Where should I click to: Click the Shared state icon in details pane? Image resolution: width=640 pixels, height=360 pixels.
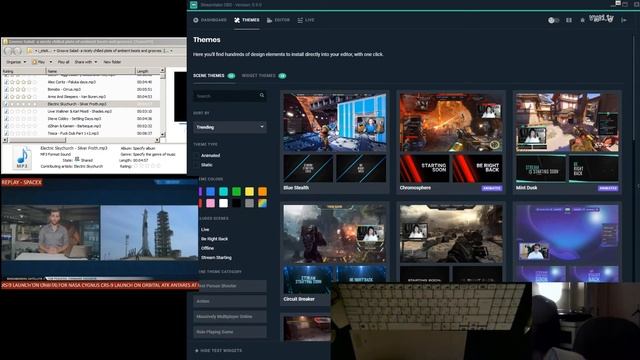pyautogui.click(x=77, y=160)
